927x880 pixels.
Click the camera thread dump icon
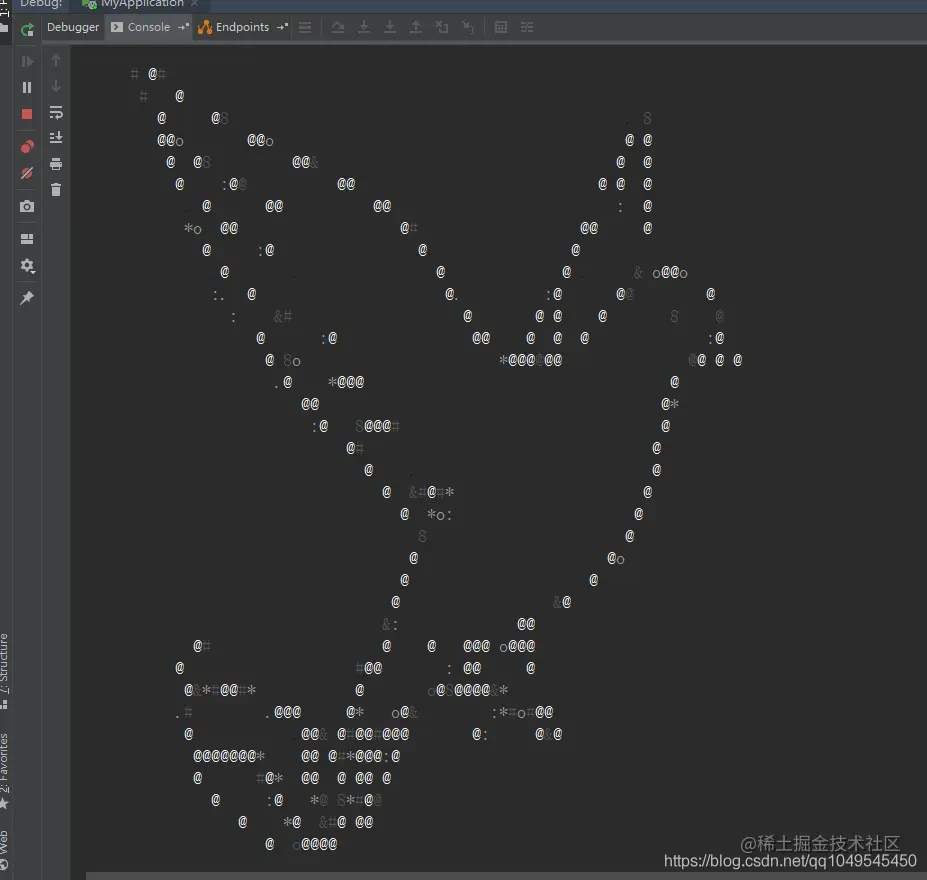pyautogui.click(x=27, y=206)
